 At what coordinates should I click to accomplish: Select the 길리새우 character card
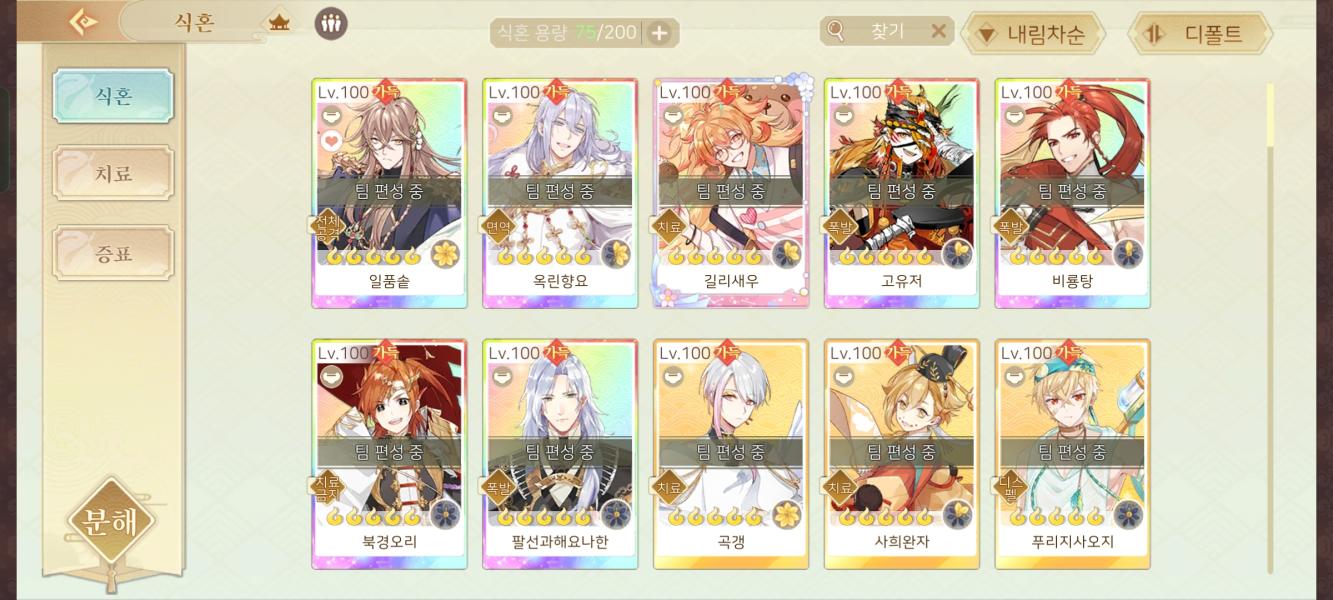pyautogui.click(x=731, y=193)
